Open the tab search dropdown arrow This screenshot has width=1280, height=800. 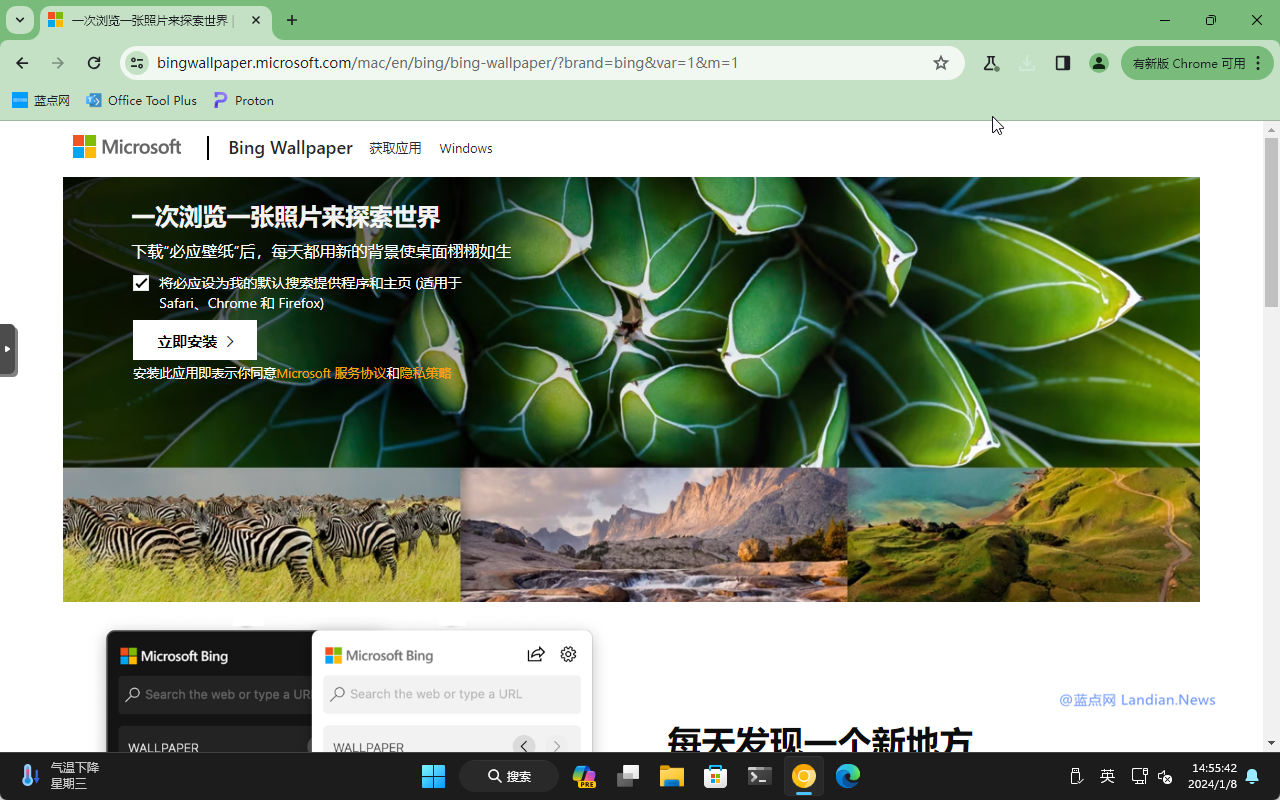[19, 20]
